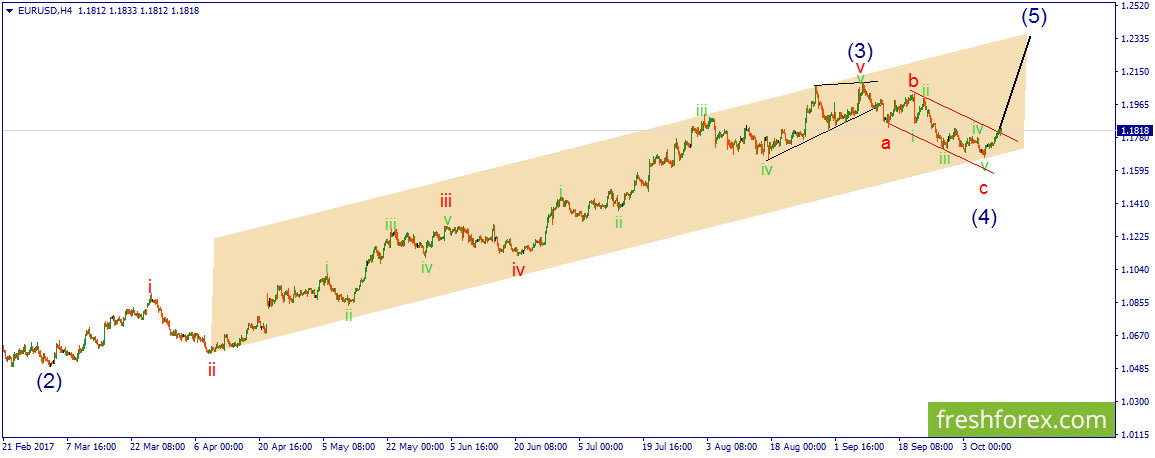Viewport: 1155px width, 458px height.
Task: Click the red 'iv' wave label
Action: click(519, 269)
